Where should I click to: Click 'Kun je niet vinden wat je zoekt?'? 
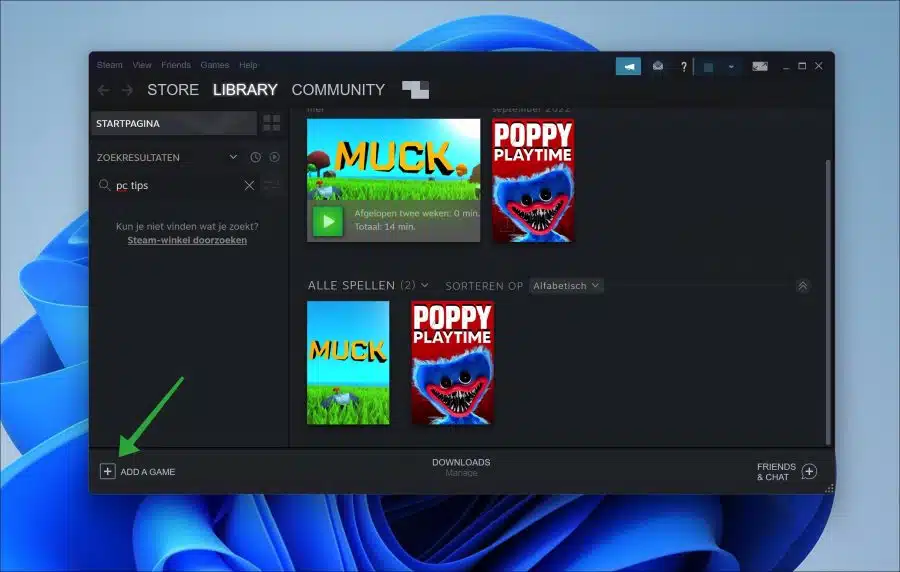coord(187,227)
